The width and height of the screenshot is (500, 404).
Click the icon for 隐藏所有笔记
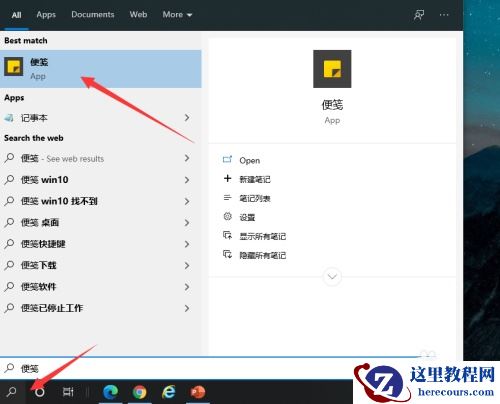coord(227,255)
